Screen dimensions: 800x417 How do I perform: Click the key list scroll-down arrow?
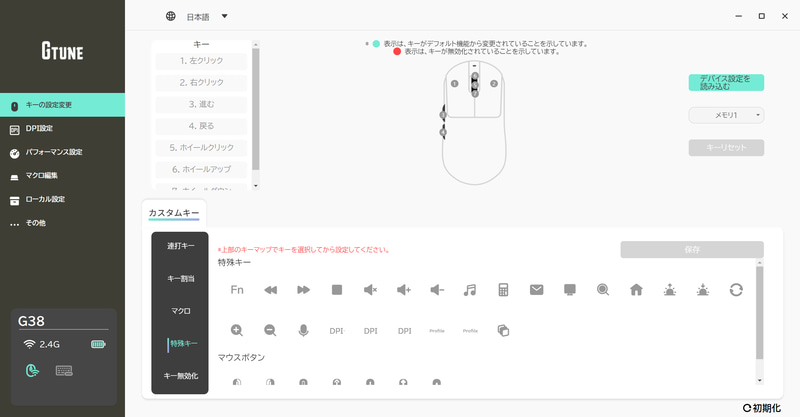coord(256,186)
